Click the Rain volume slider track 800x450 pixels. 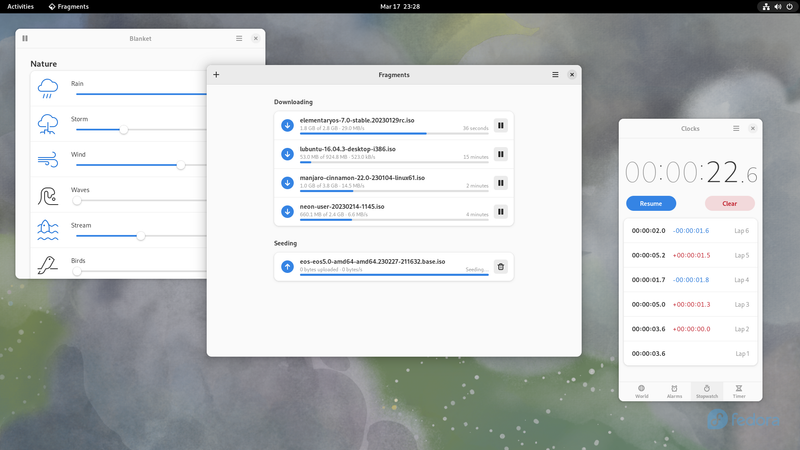(x=141, y=94)
